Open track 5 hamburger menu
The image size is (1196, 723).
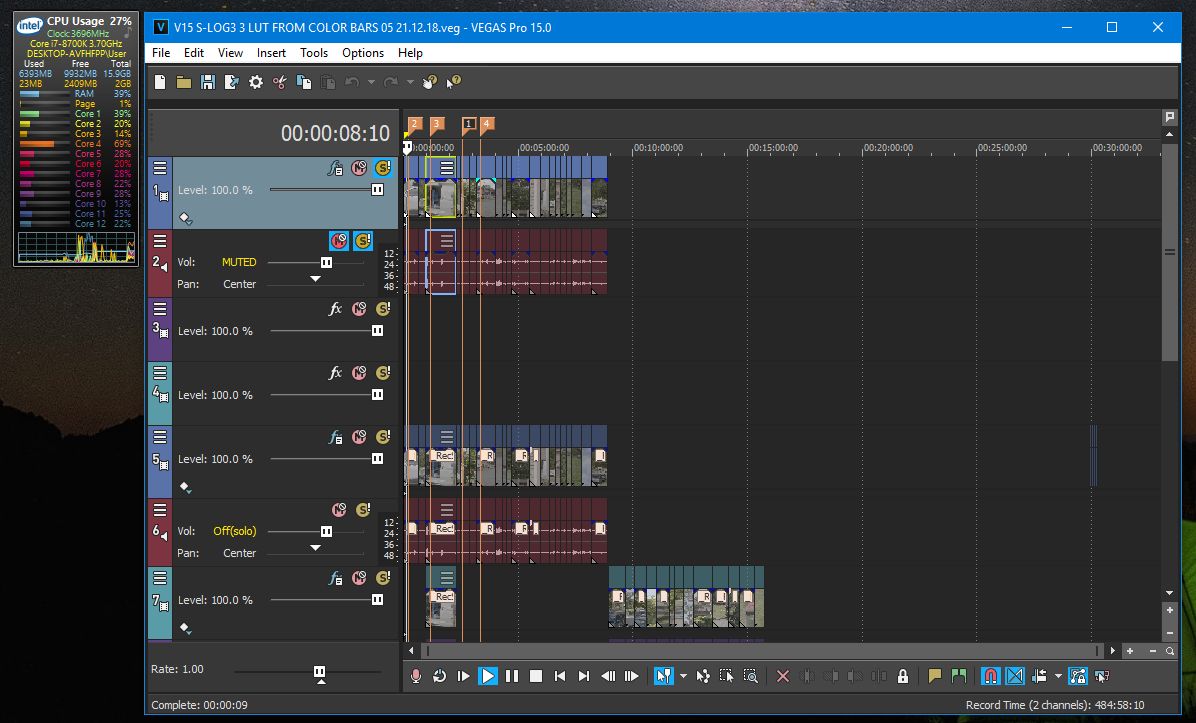tap(159, 436)
